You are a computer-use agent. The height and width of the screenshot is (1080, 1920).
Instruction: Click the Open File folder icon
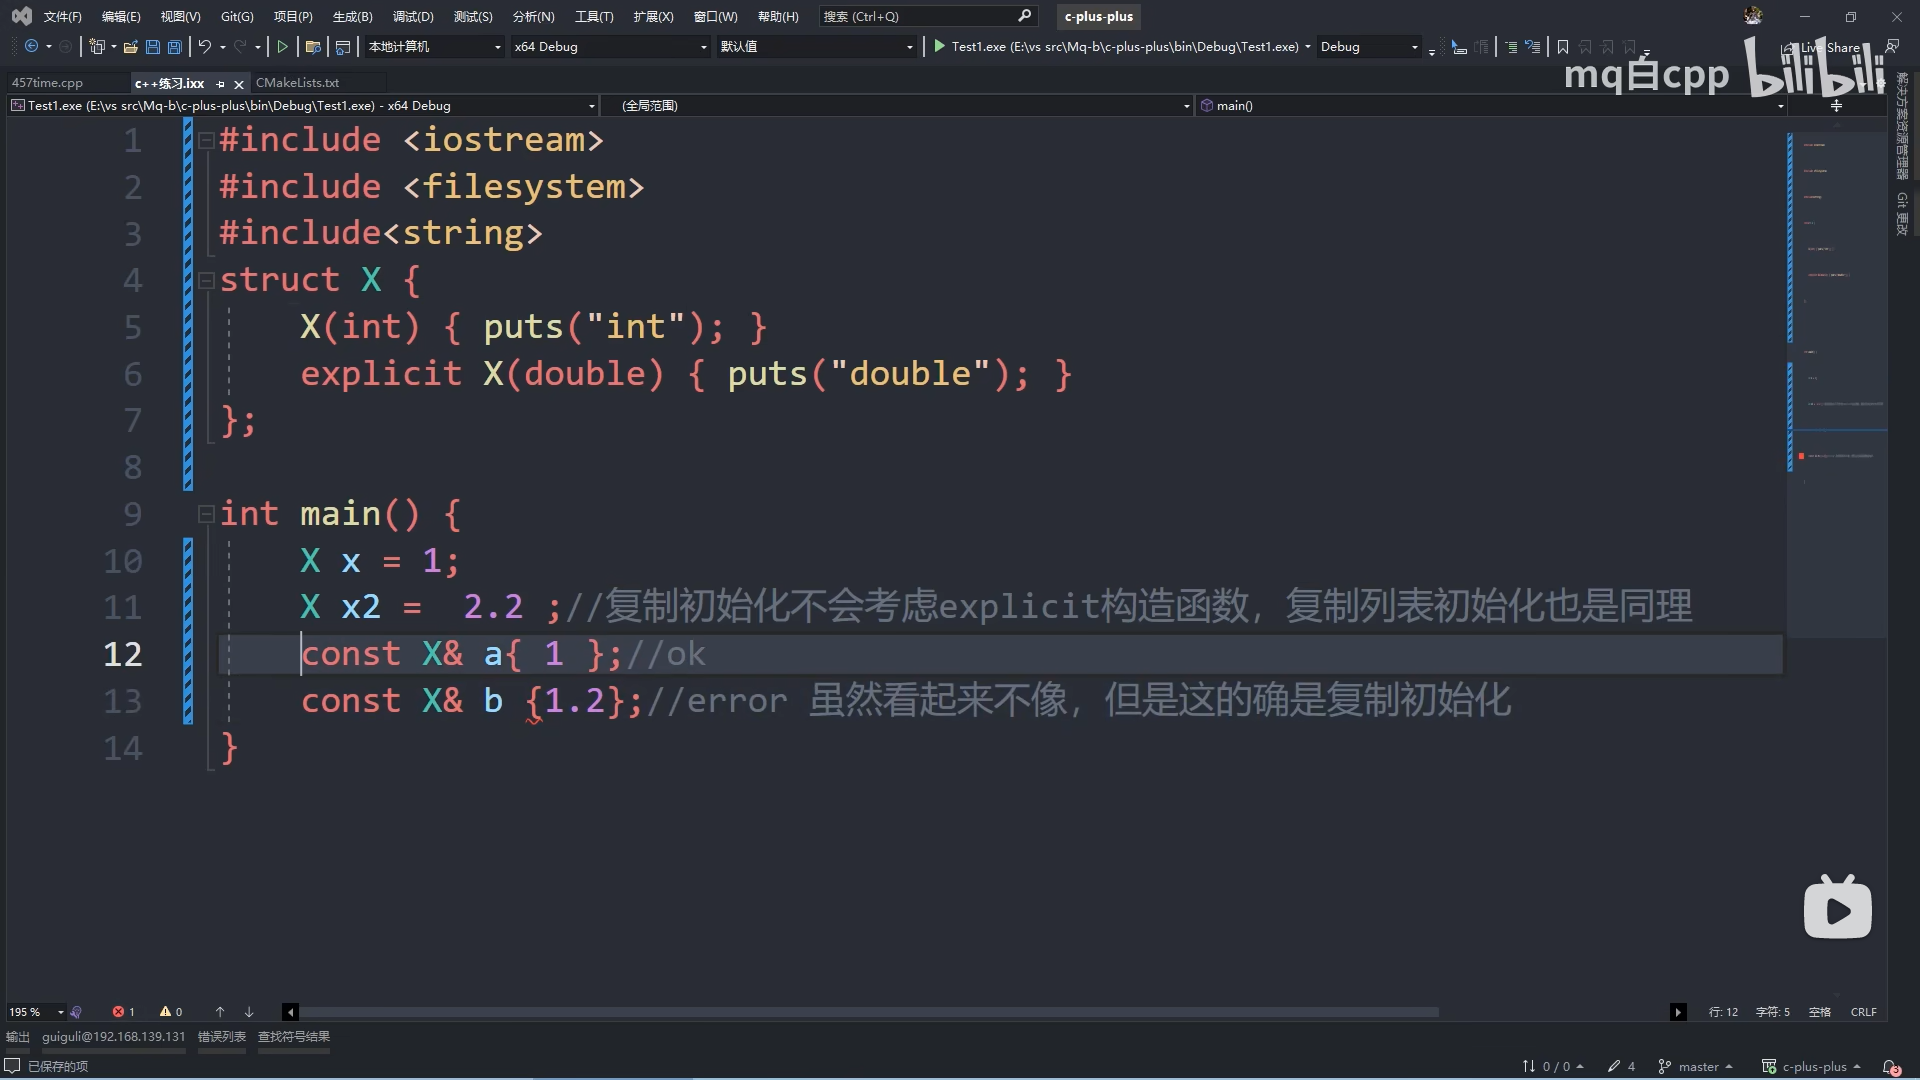click(x=130, y=47)
